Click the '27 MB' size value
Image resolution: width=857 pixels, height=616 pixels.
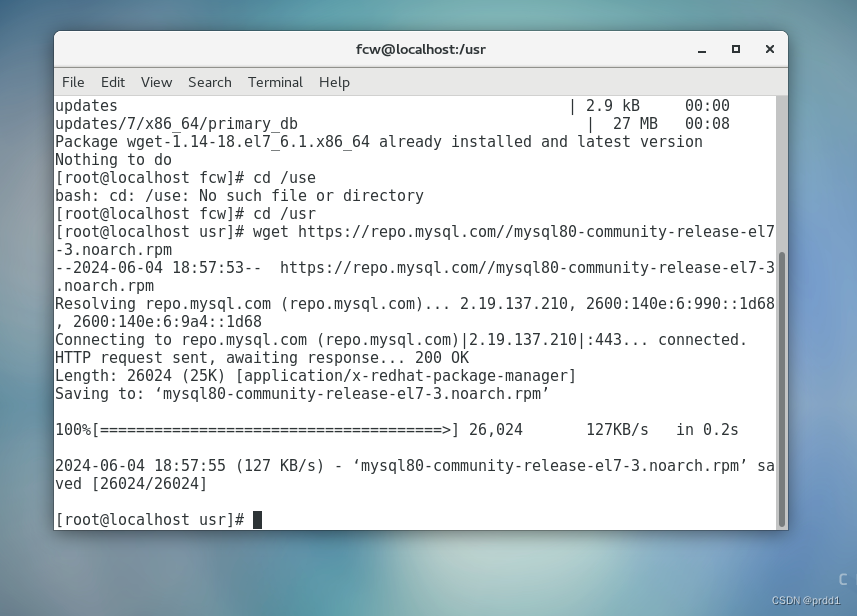tap(635, 124)
